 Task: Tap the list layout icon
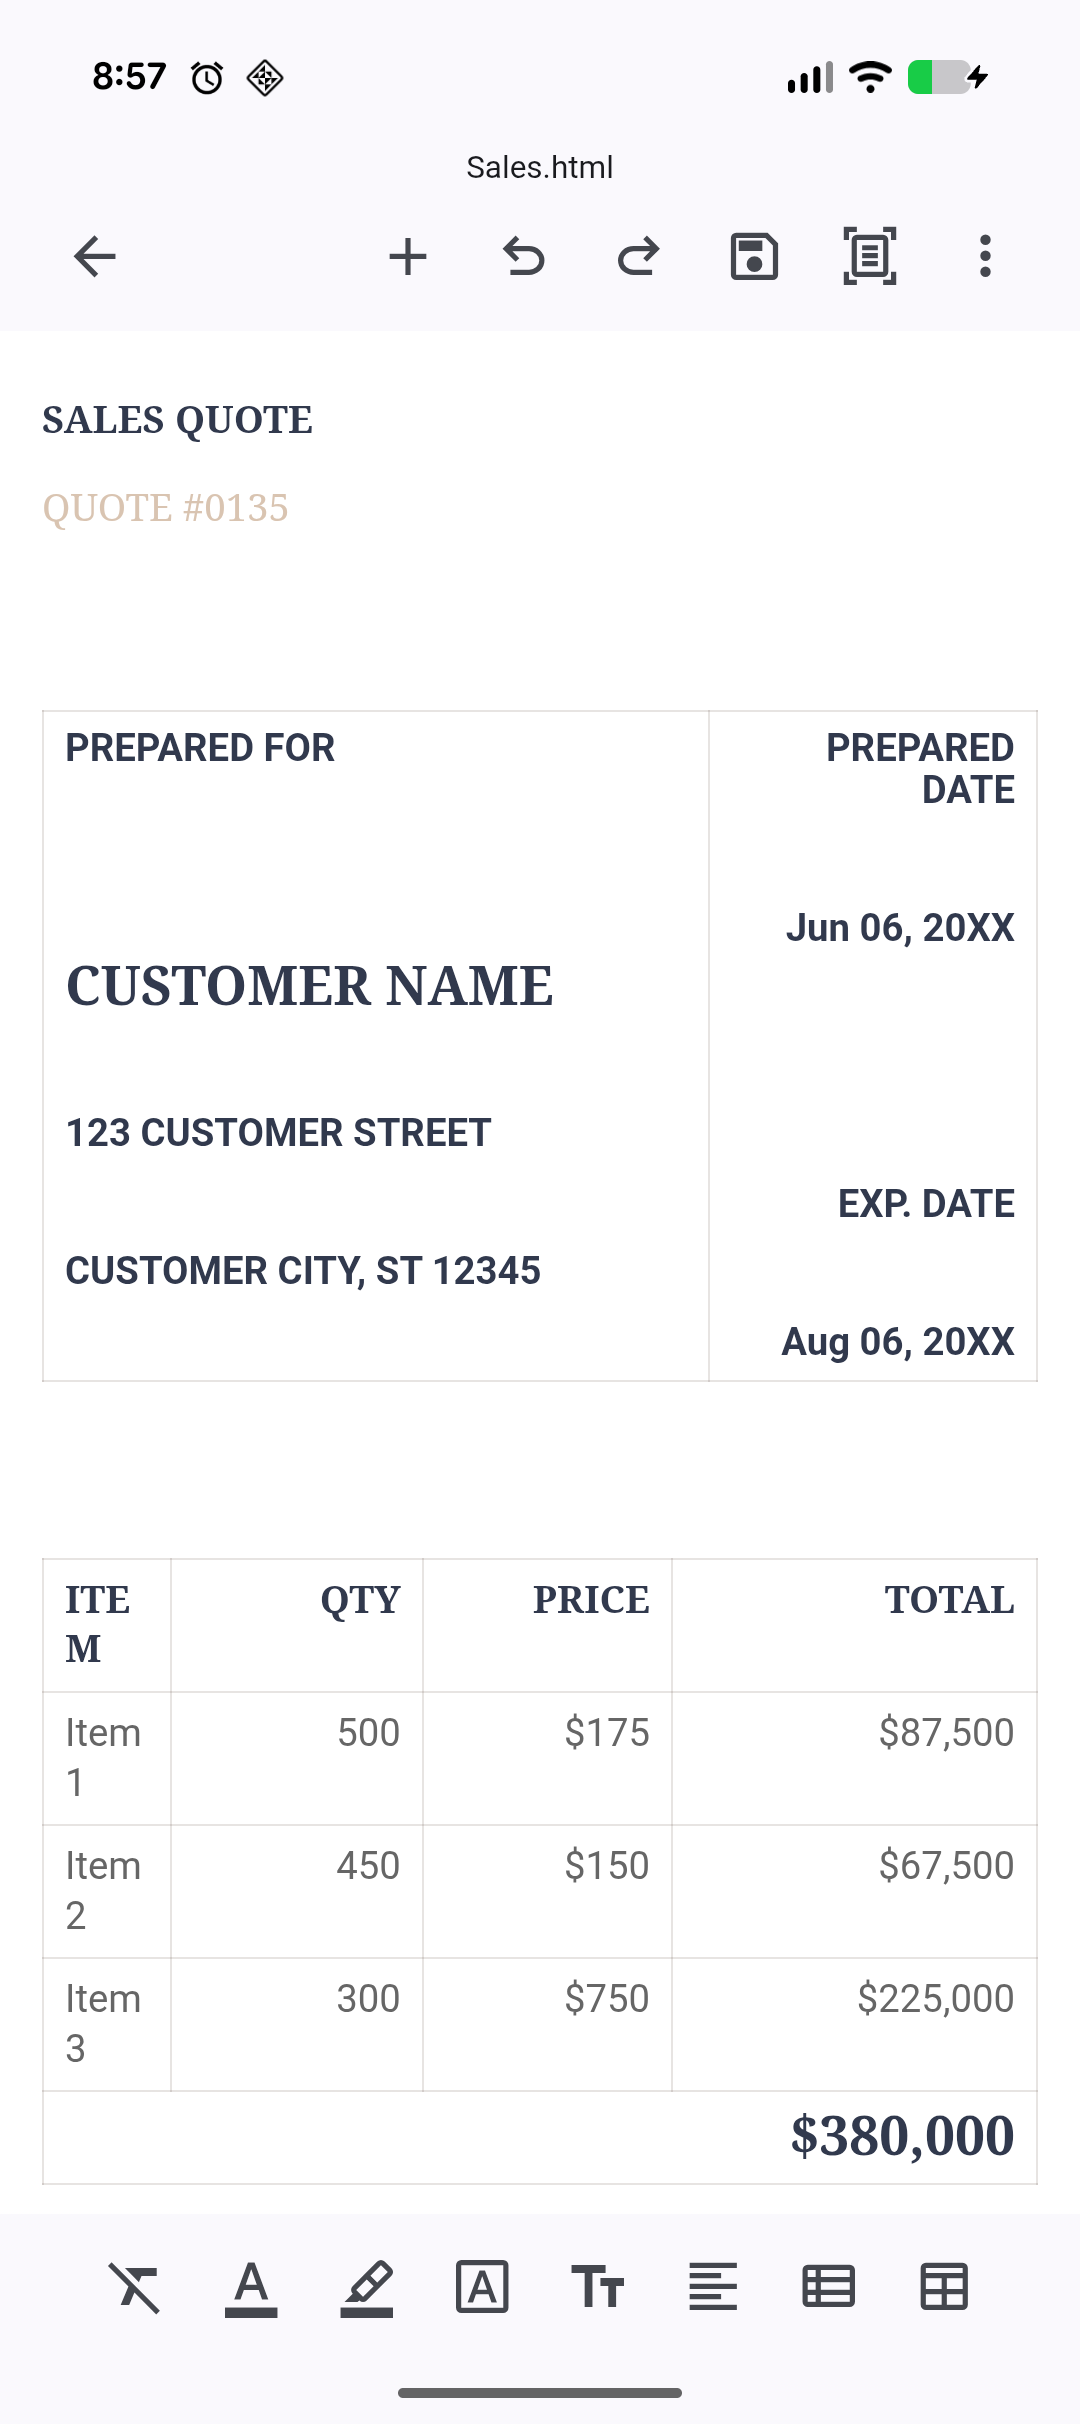tap(829, 2286)
